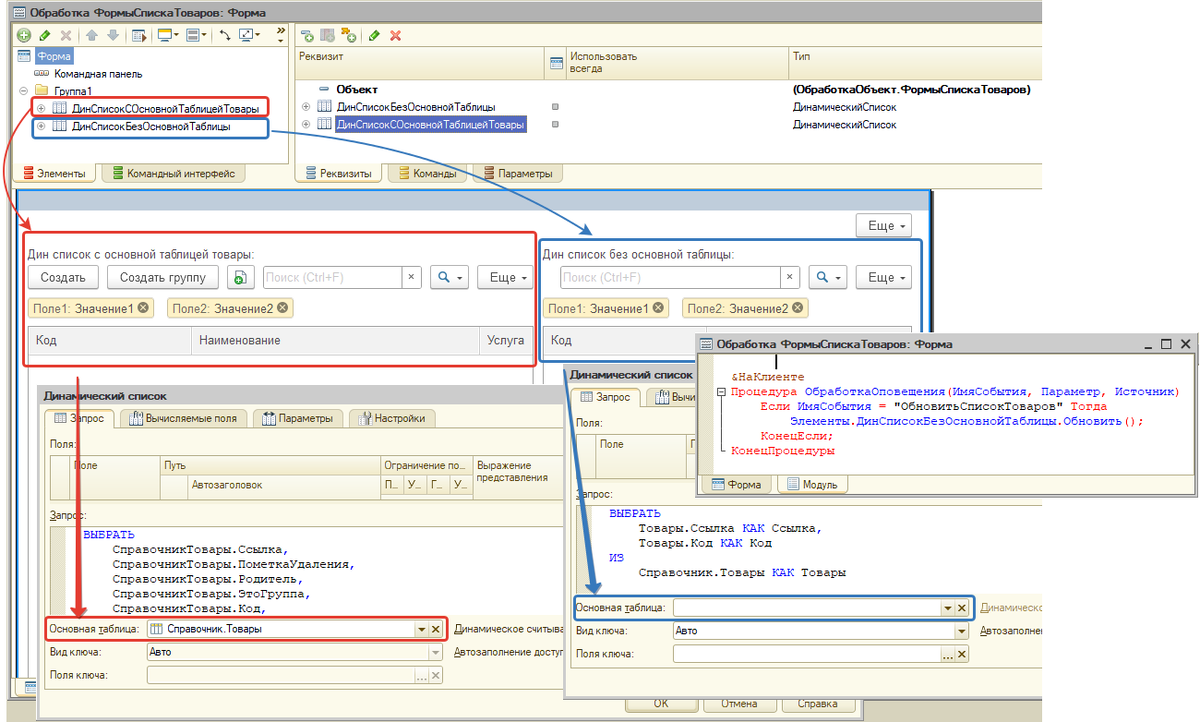Open the top form Еще menu

[883, 226]
